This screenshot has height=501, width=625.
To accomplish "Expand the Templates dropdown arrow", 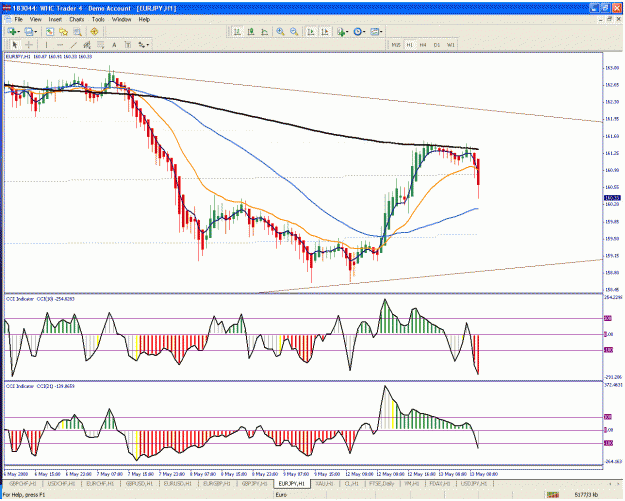I will (x=381, y=32).
